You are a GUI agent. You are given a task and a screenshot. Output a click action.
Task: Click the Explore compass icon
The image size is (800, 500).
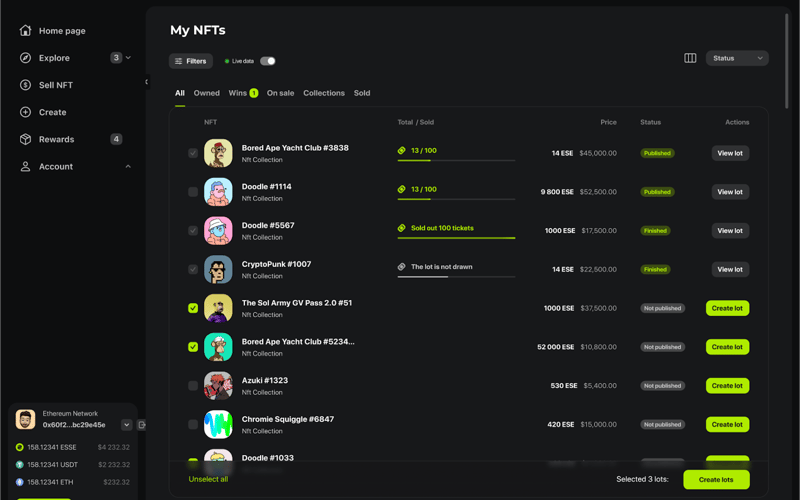[25, 58]
